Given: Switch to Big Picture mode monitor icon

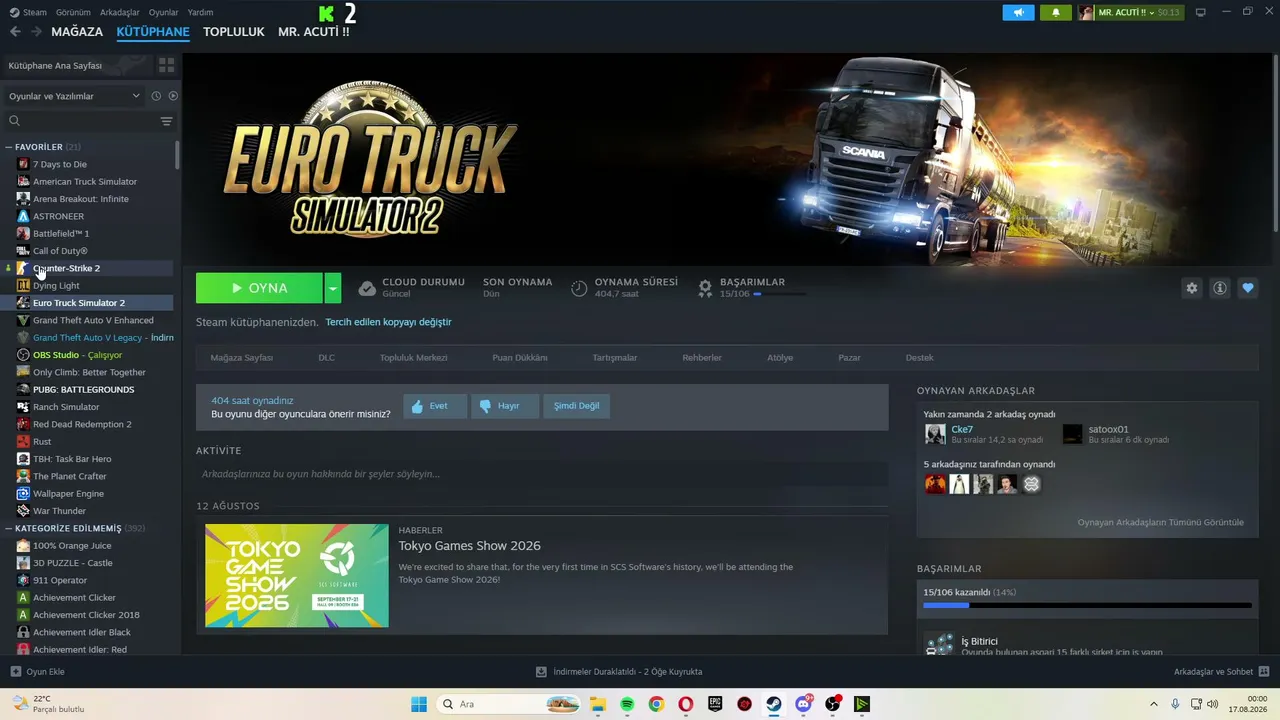Looking at the screenshot, I should (x=1201, y=12).
